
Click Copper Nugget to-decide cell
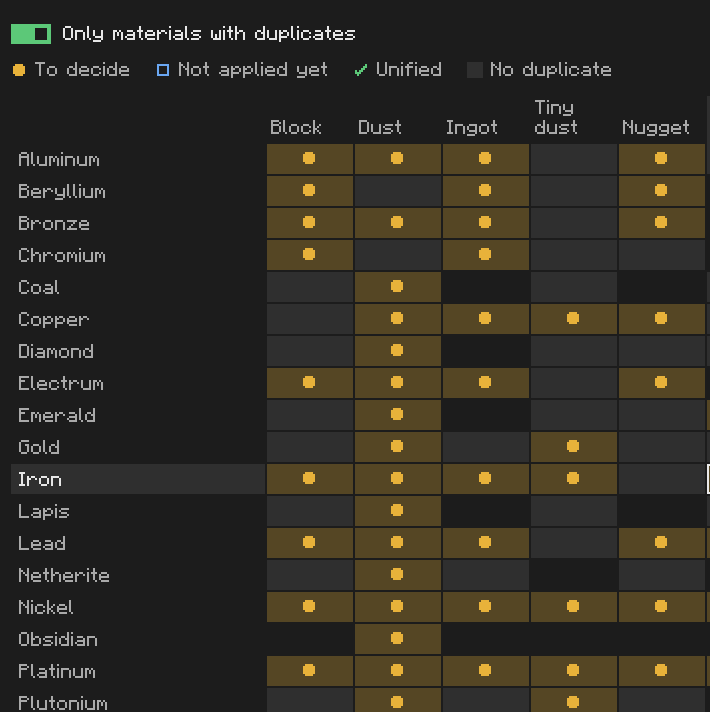point(661,319)
